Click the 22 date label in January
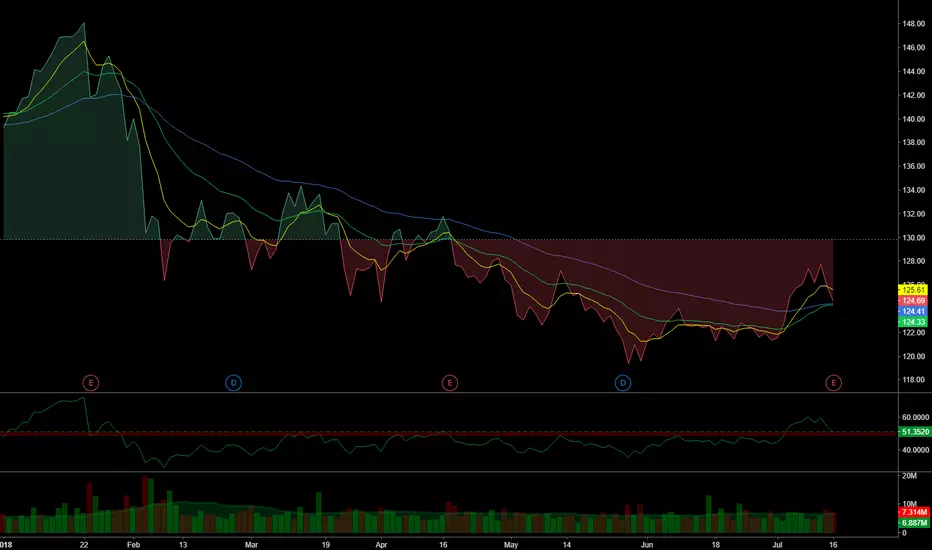This screenshot has width=932, height=550. tap(84, 545)
